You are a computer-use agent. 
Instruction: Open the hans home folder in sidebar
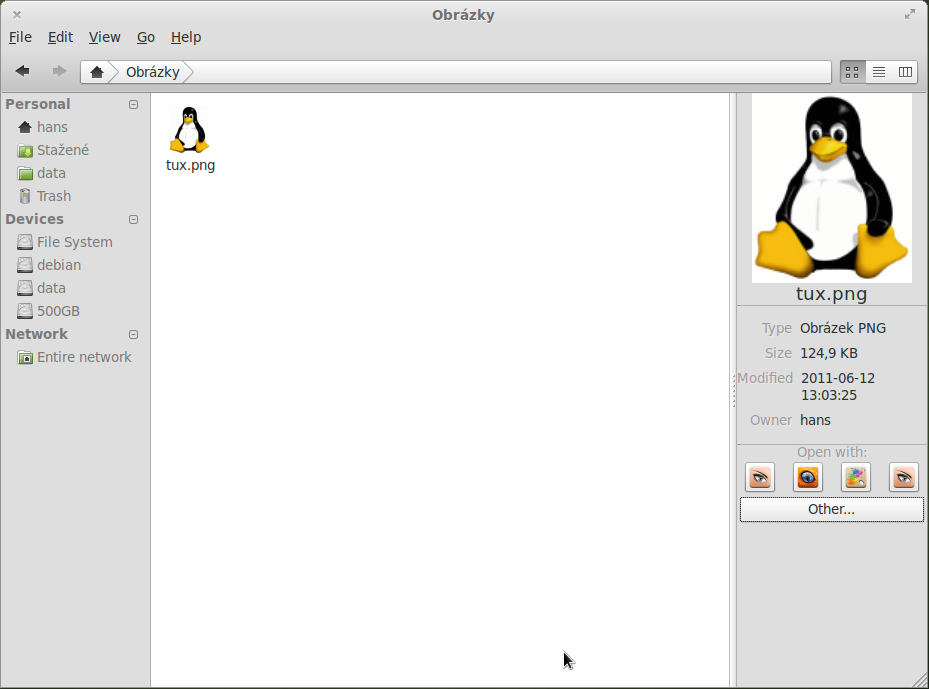coord(43,127)
